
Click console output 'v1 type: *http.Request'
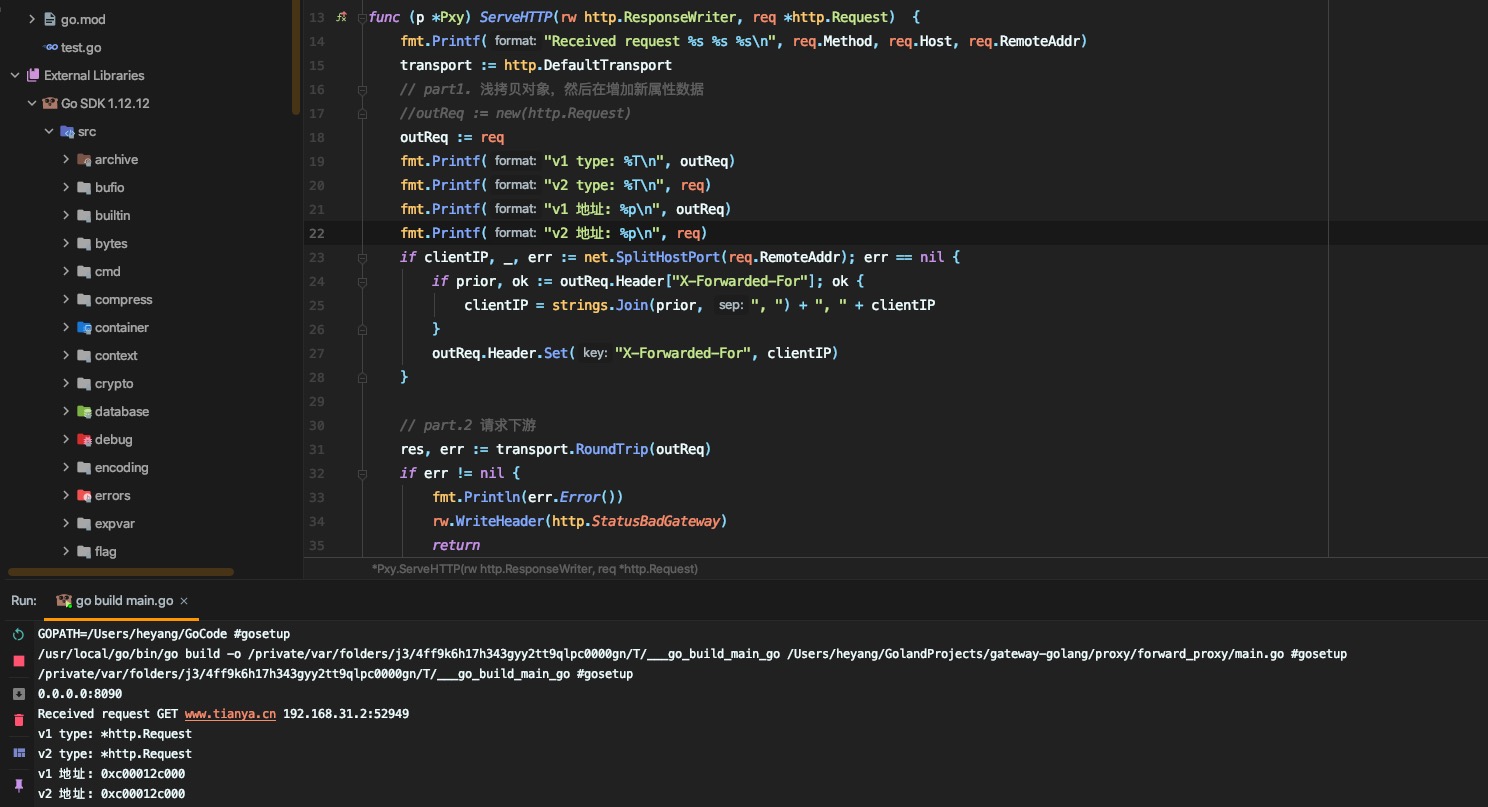(115, 734)
